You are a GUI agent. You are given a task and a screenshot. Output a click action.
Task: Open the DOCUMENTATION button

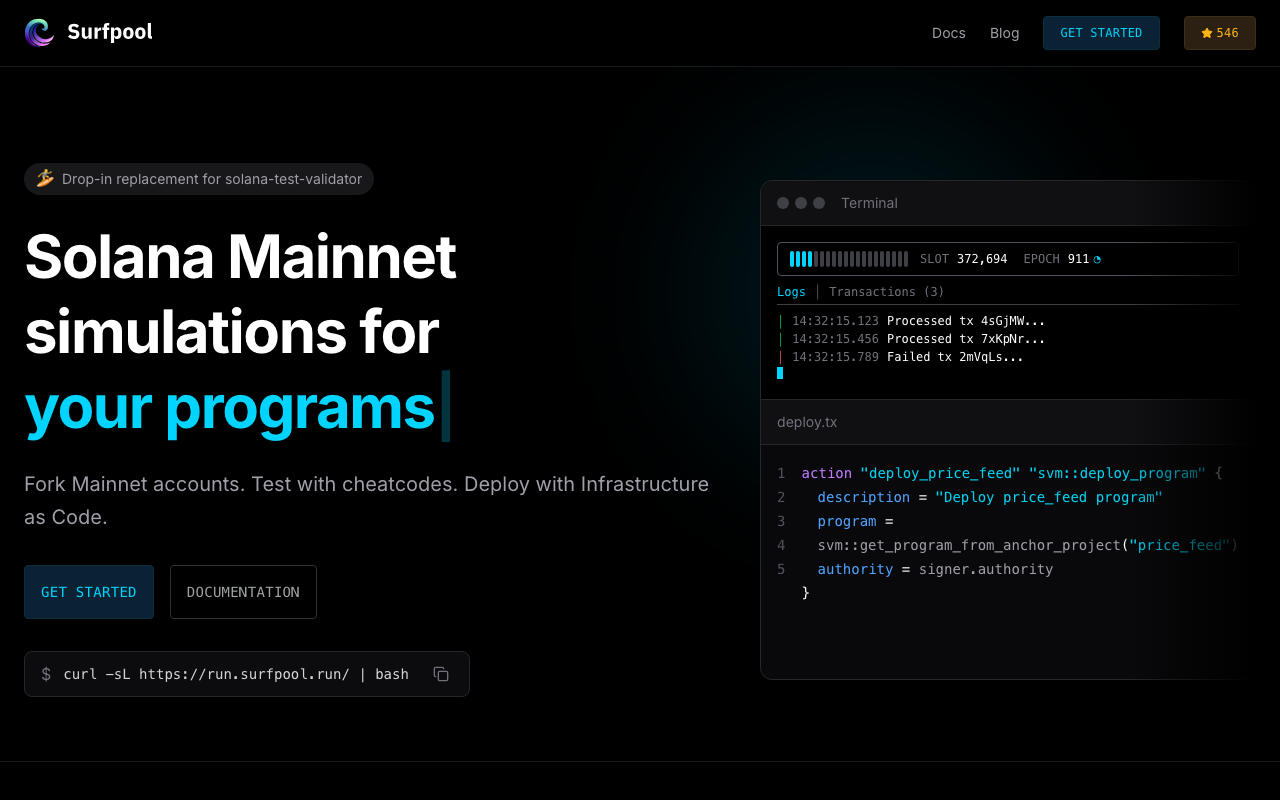(x=243, y=592)
